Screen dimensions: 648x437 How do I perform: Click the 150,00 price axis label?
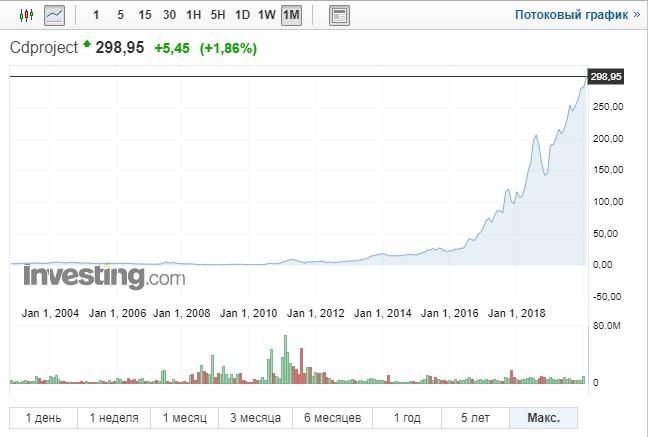(608, 170)
